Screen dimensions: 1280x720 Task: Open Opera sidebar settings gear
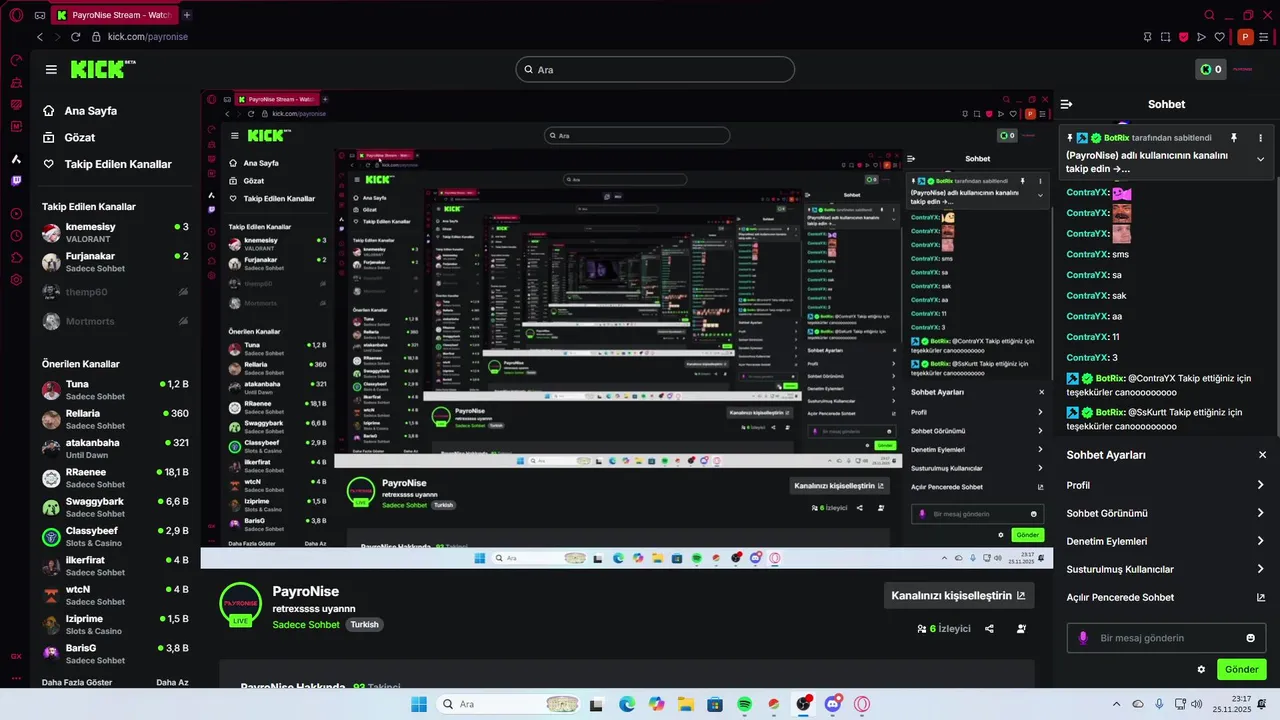coord(16,279)
